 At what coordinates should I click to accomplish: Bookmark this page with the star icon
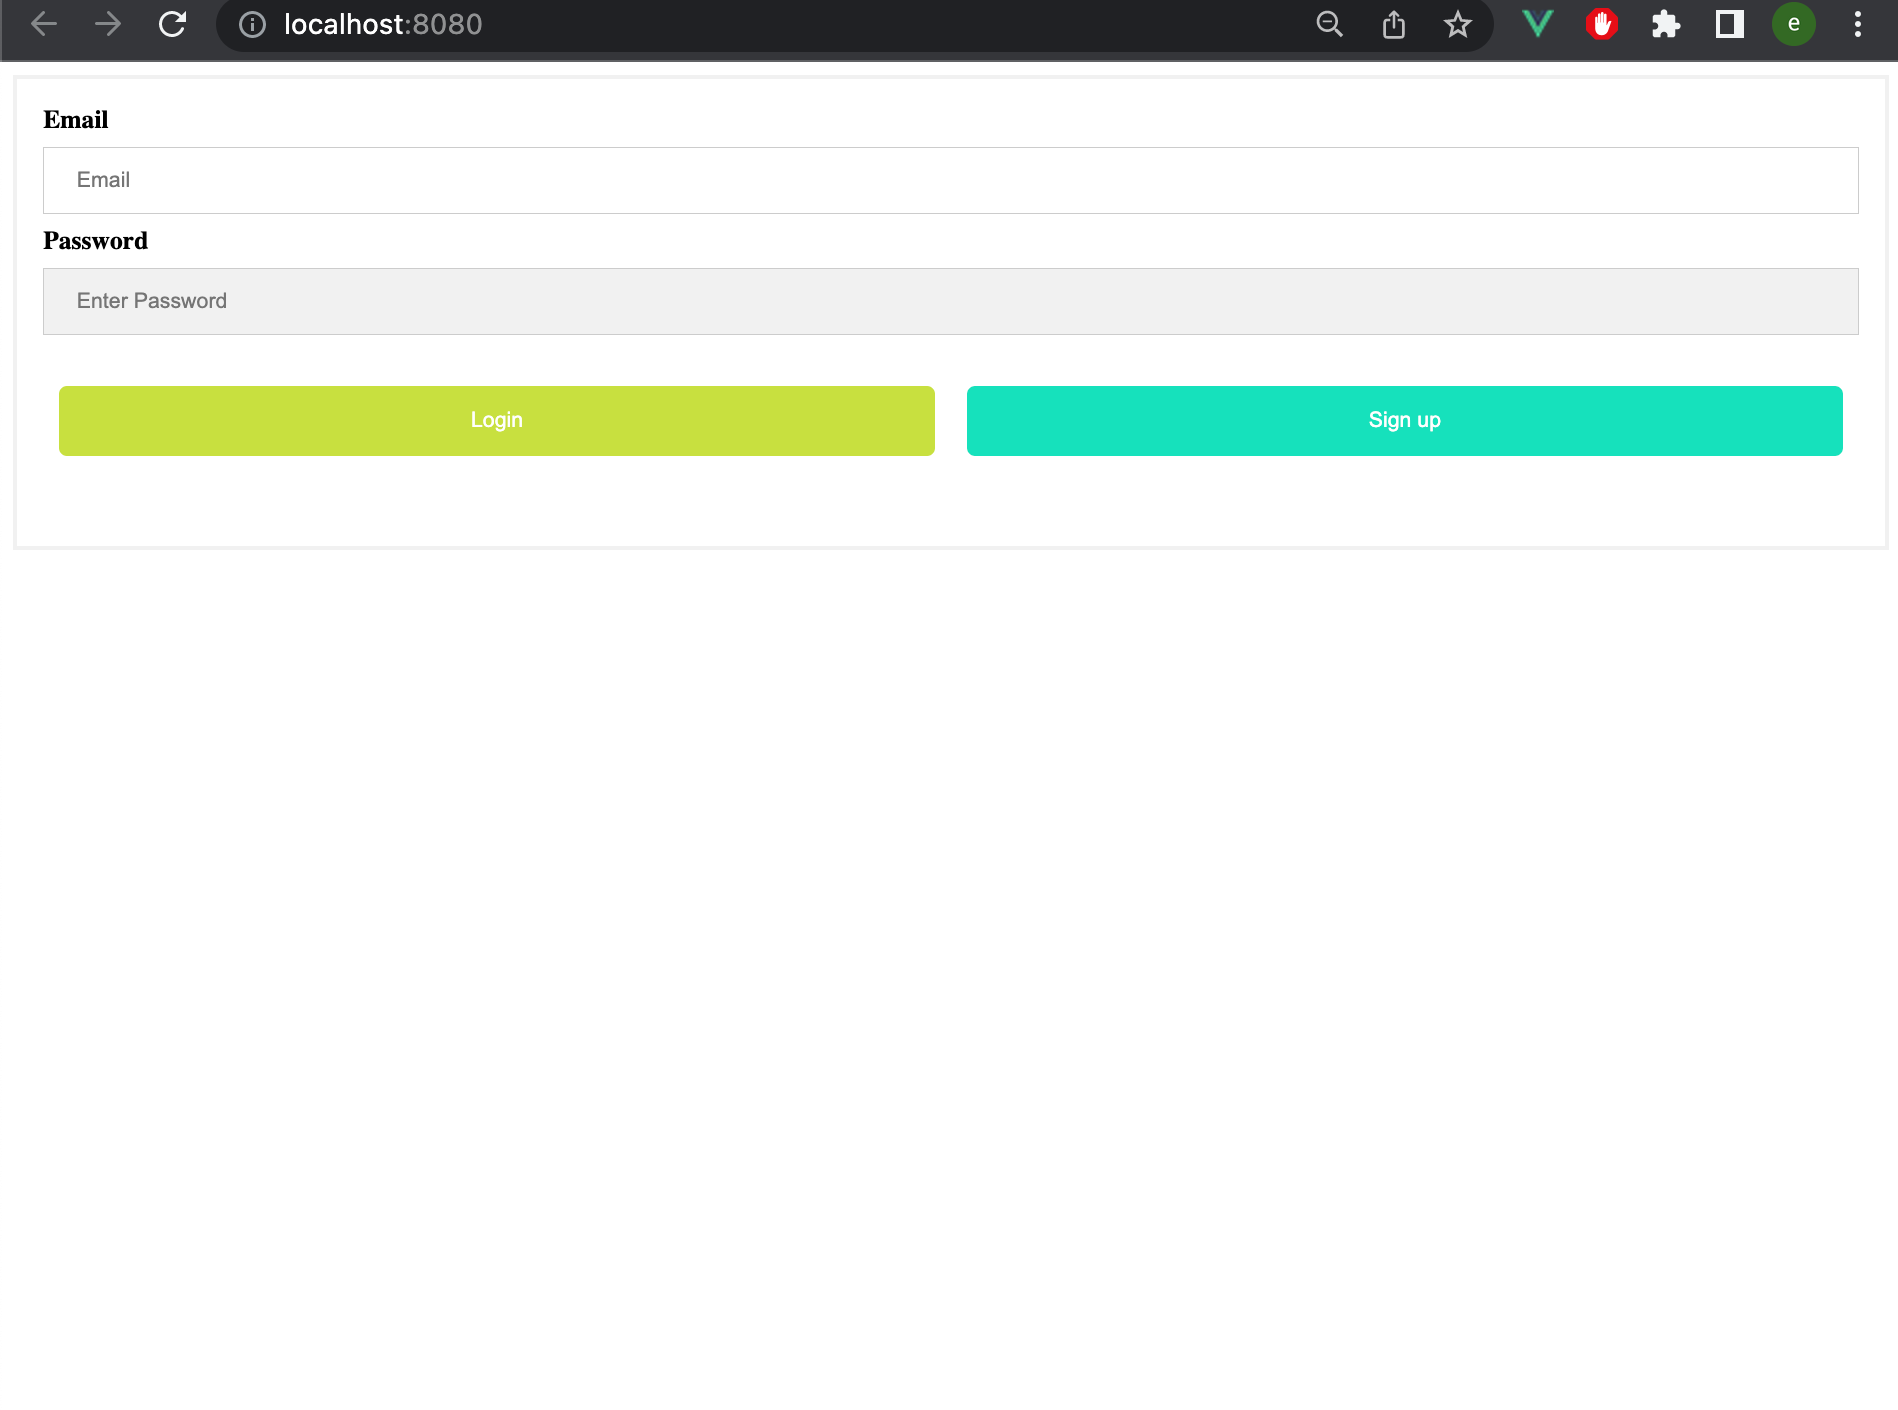(1458, 24)
